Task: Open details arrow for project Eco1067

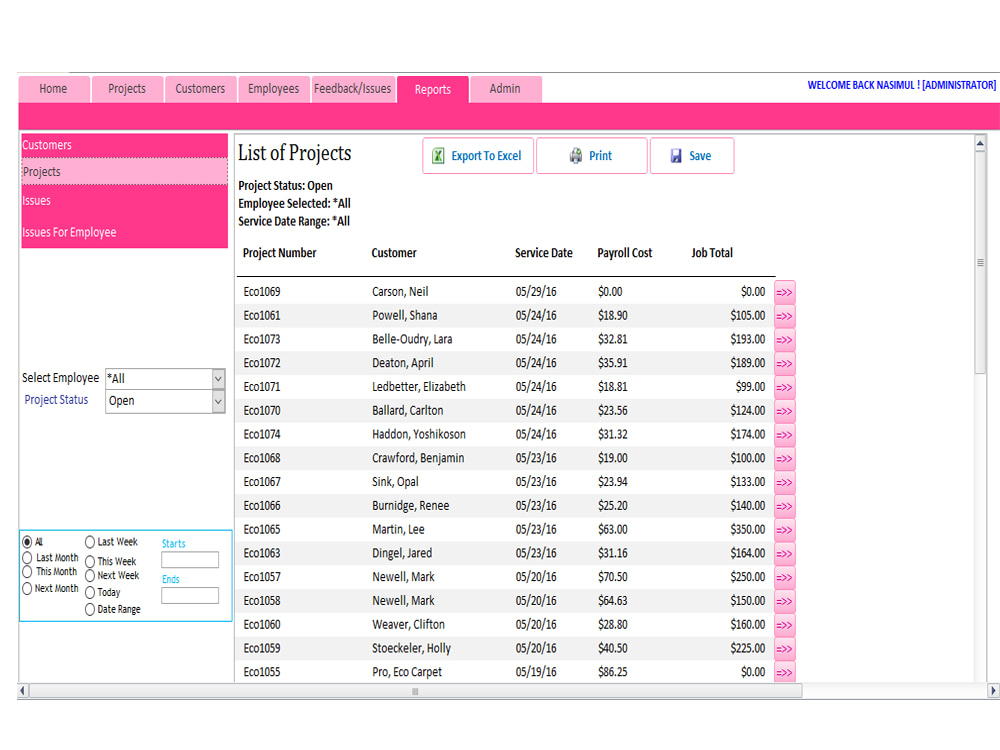Action: (x=784, y=482)
